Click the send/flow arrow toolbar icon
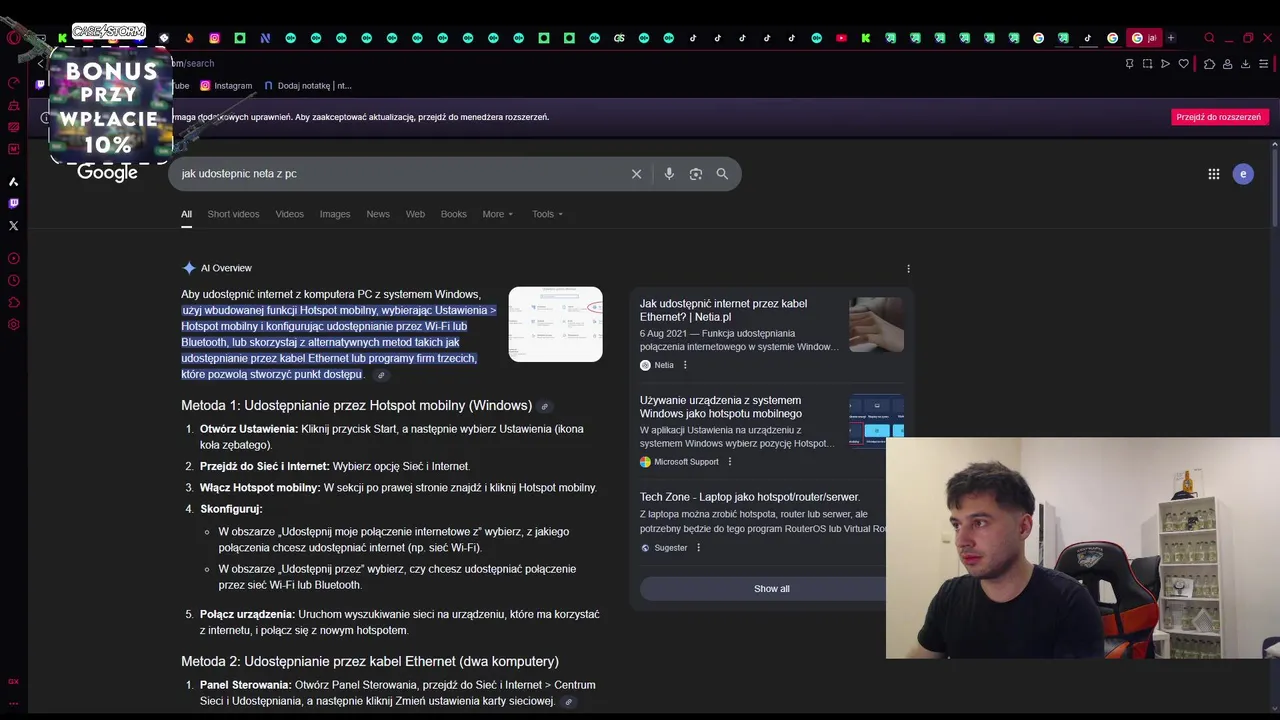The height and width of the screenshot is (720, 1280). point(1165,63)
